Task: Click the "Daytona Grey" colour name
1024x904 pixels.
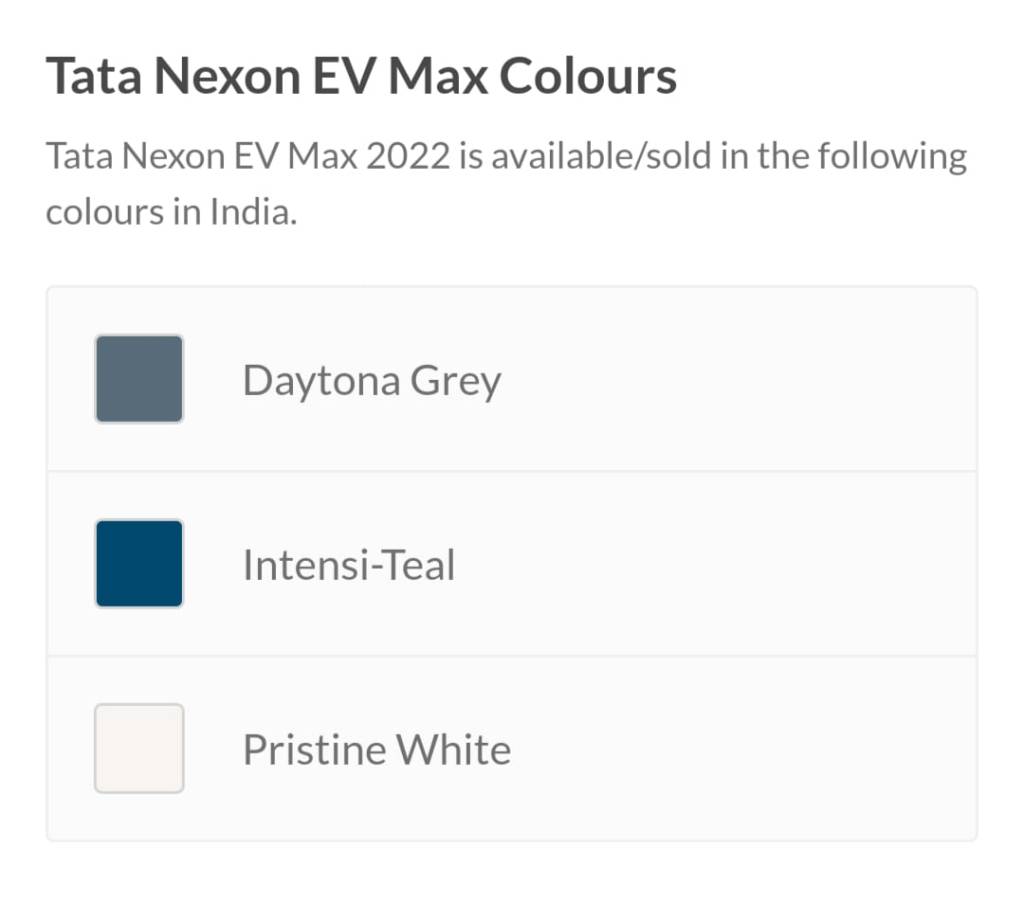Action: 371,380
